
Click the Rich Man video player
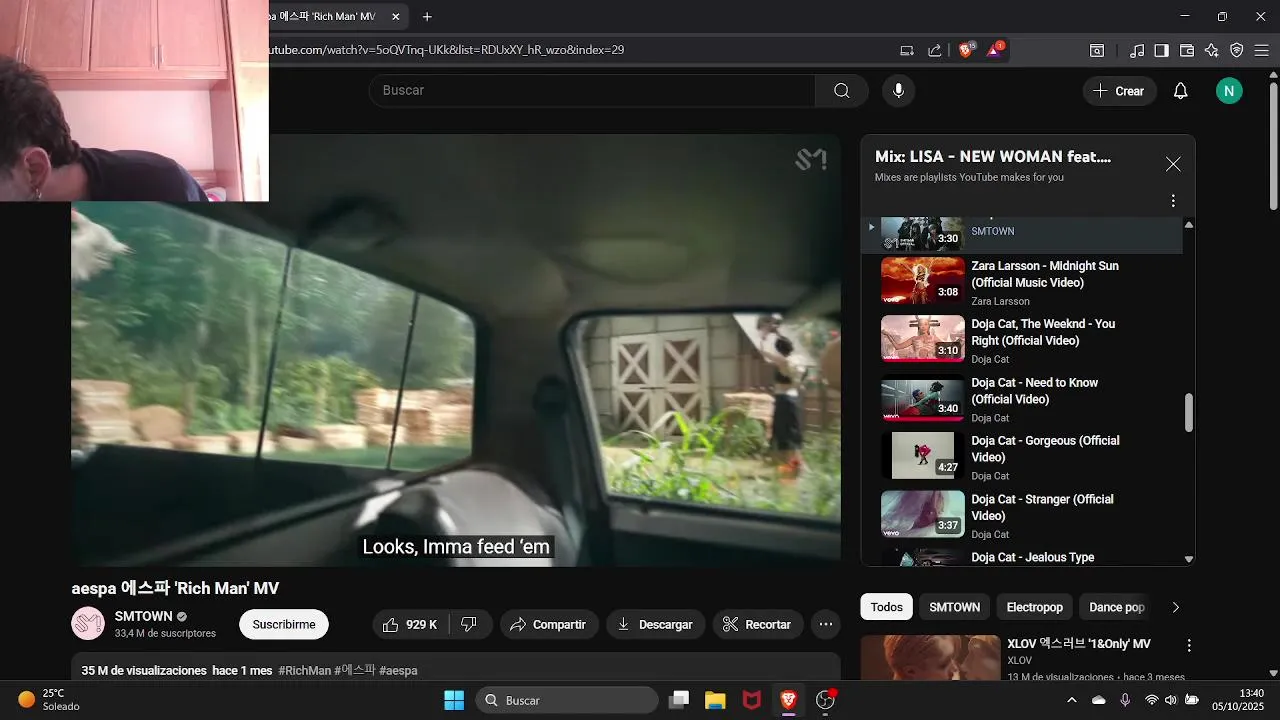(456, 350)
